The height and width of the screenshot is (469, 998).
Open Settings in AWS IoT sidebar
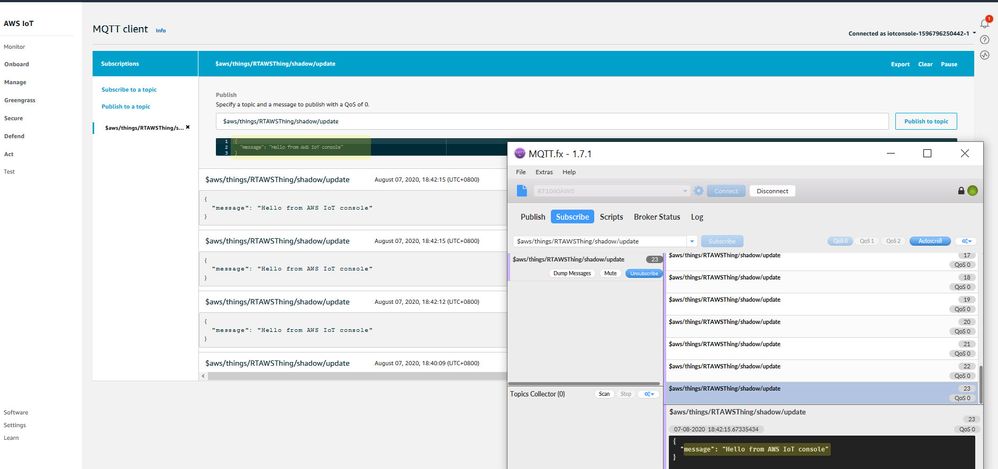pyautogui.click(x=15, y=425)
